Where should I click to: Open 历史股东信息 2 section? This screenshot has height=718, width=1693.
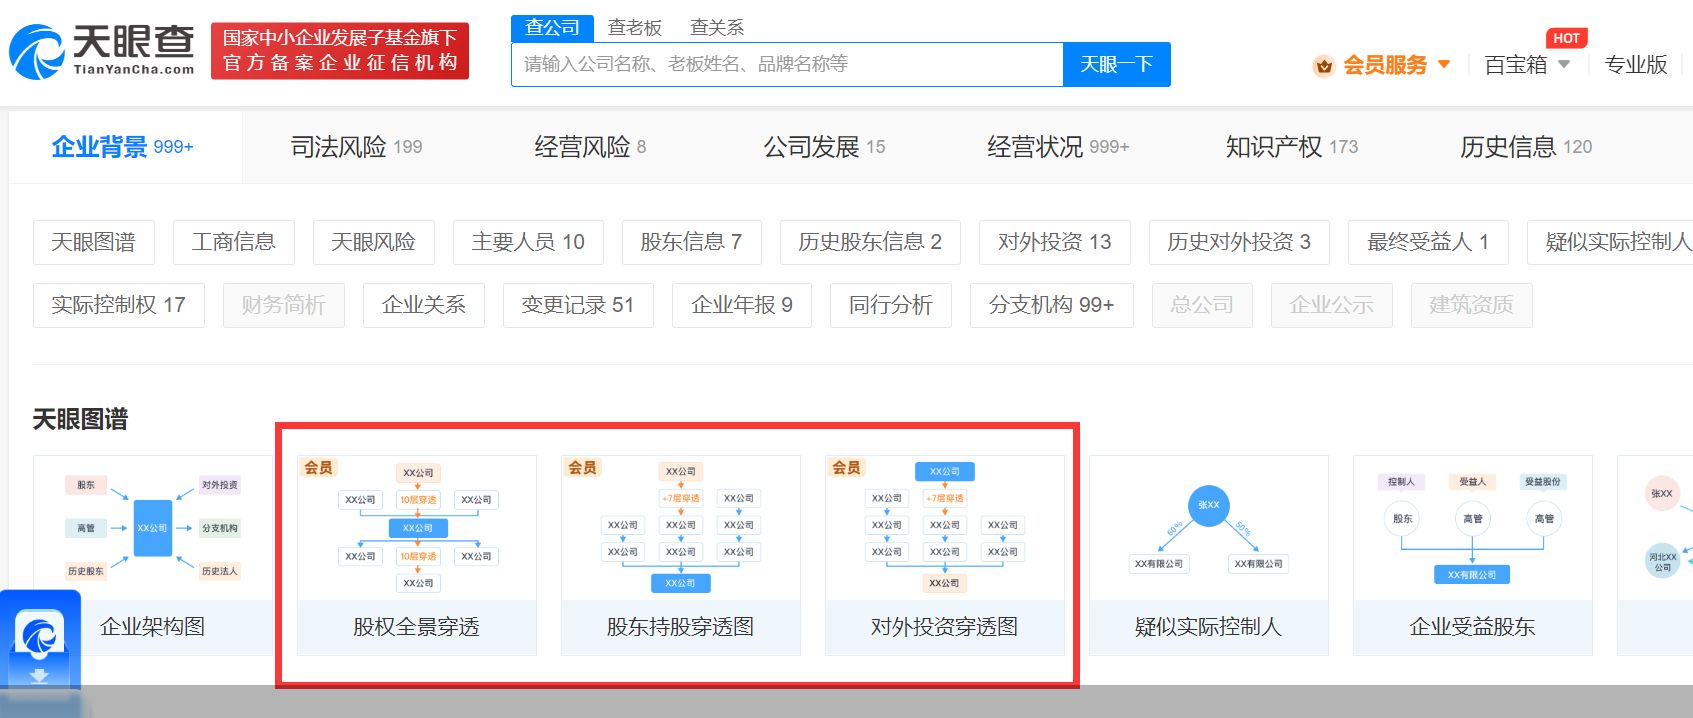coord(870,242)
